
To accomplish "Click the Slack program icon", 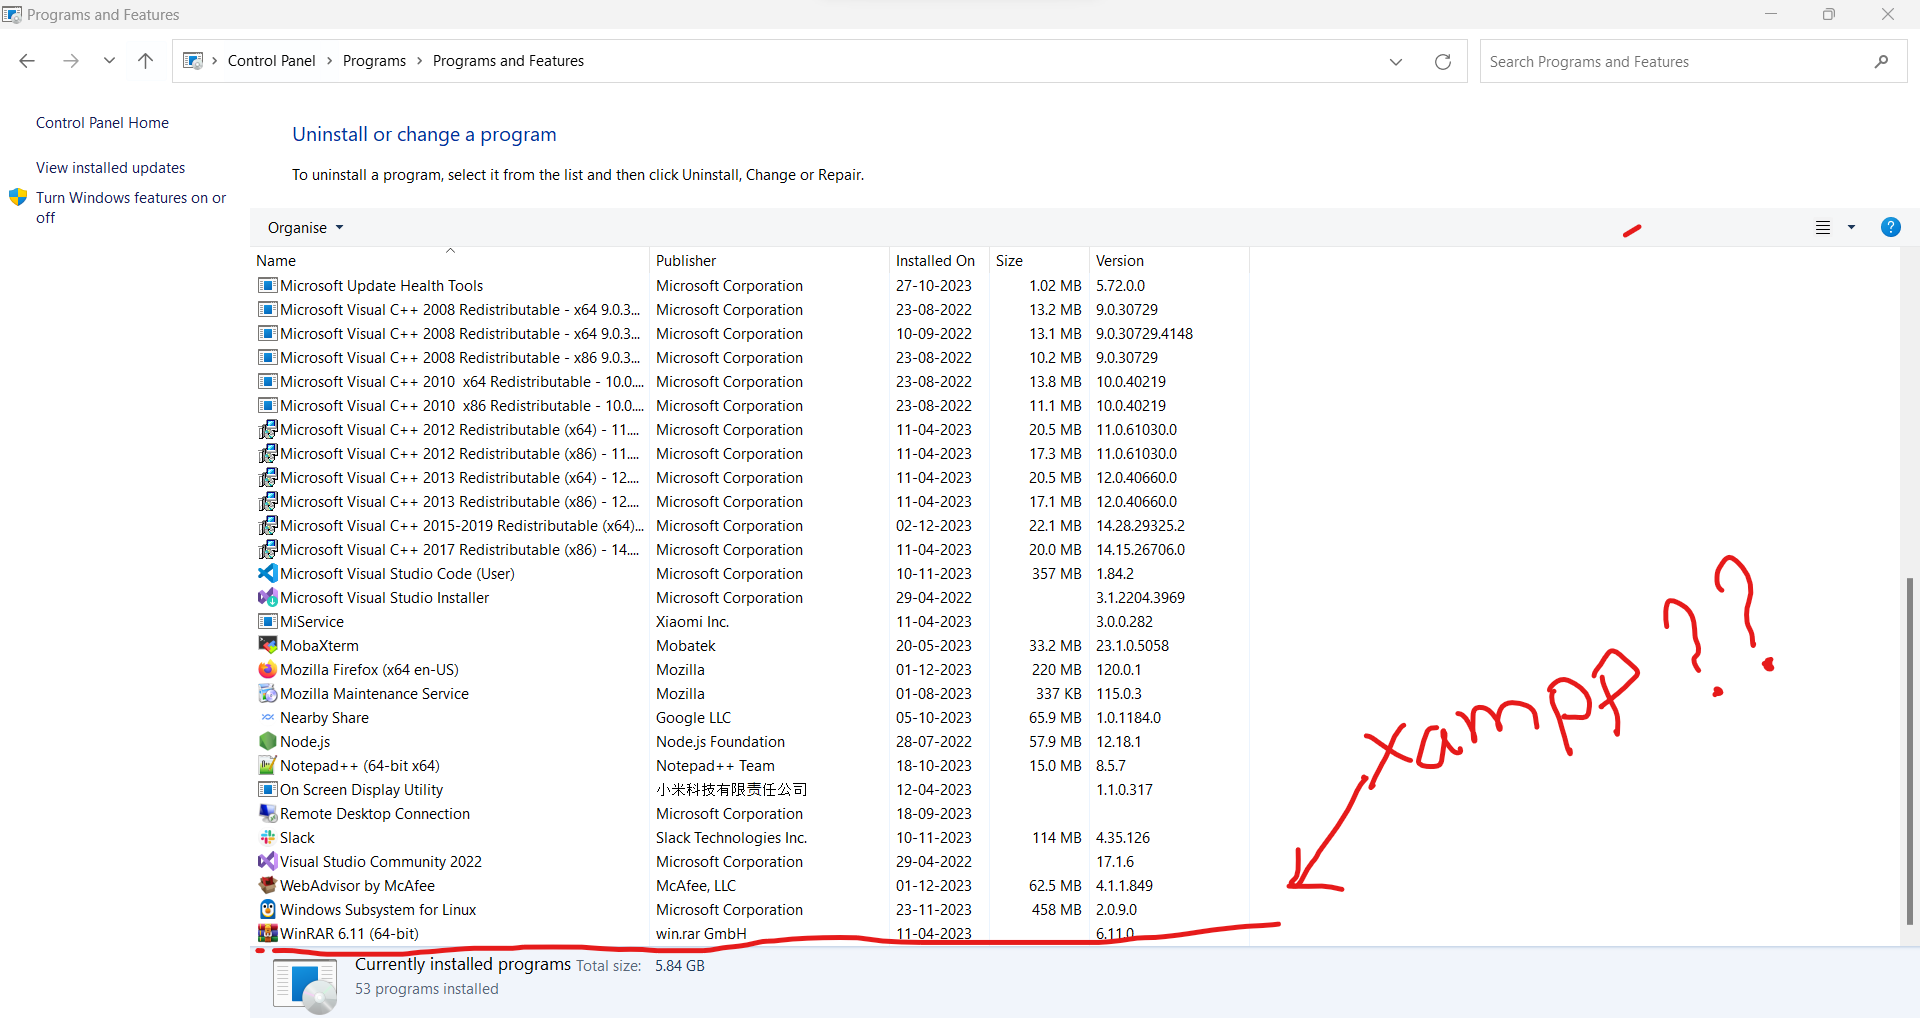I will pos(267,838).
